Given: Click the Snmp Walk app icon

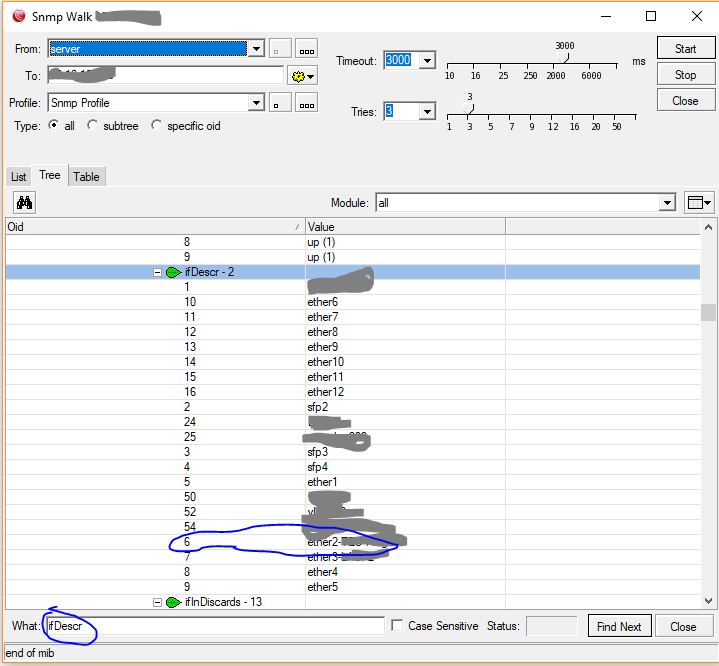Looking at the screenshot, I should tap(19, 16).
